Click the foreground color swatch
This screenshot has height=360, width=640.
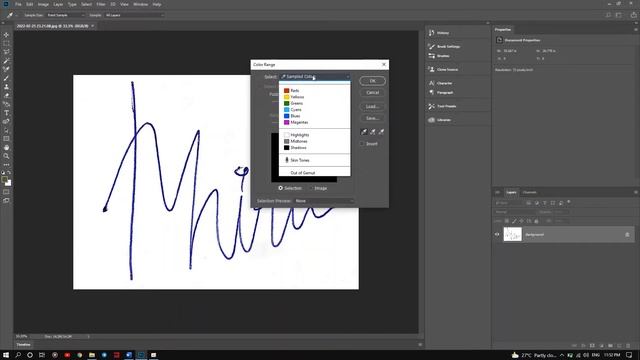(x=4, y=180)
